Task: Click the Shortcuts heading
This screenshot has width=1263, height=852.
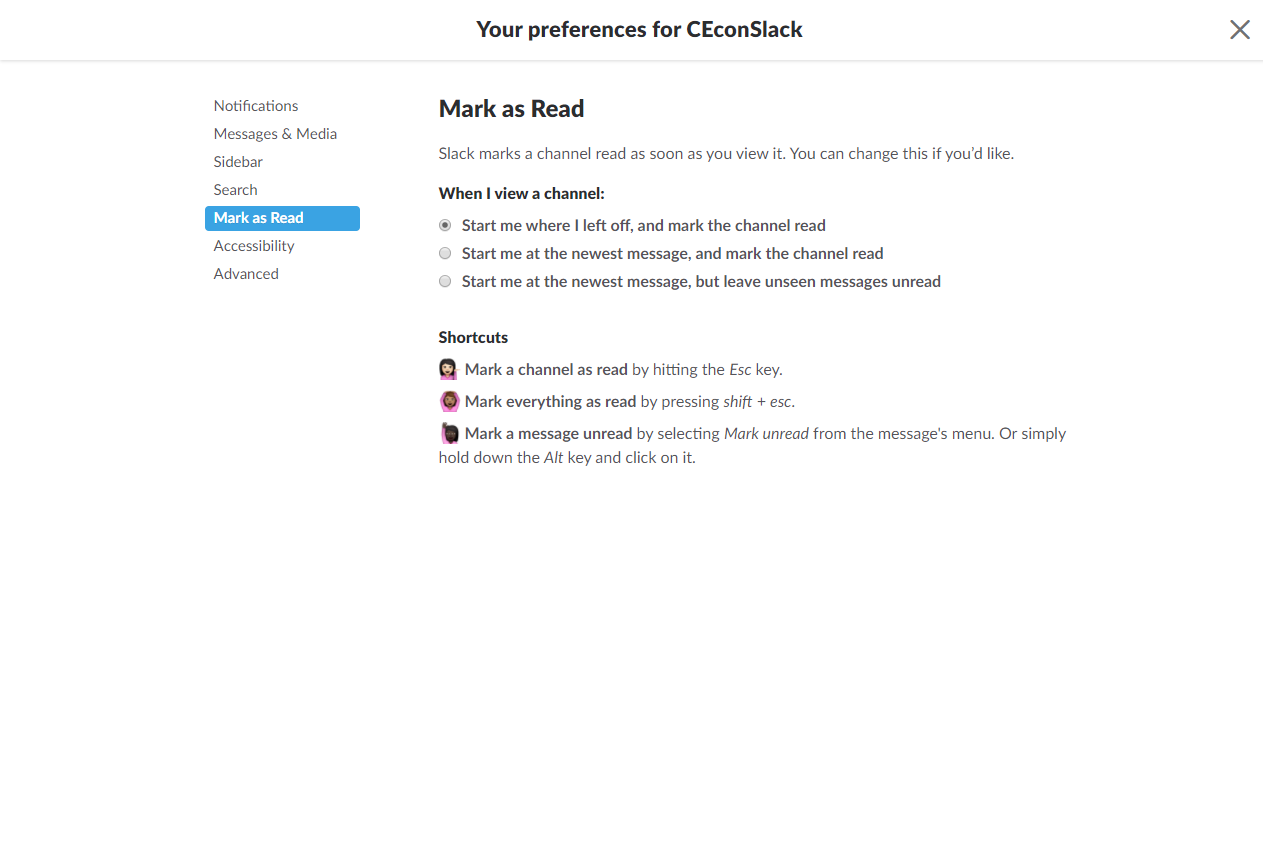Action: pos(473,337)
